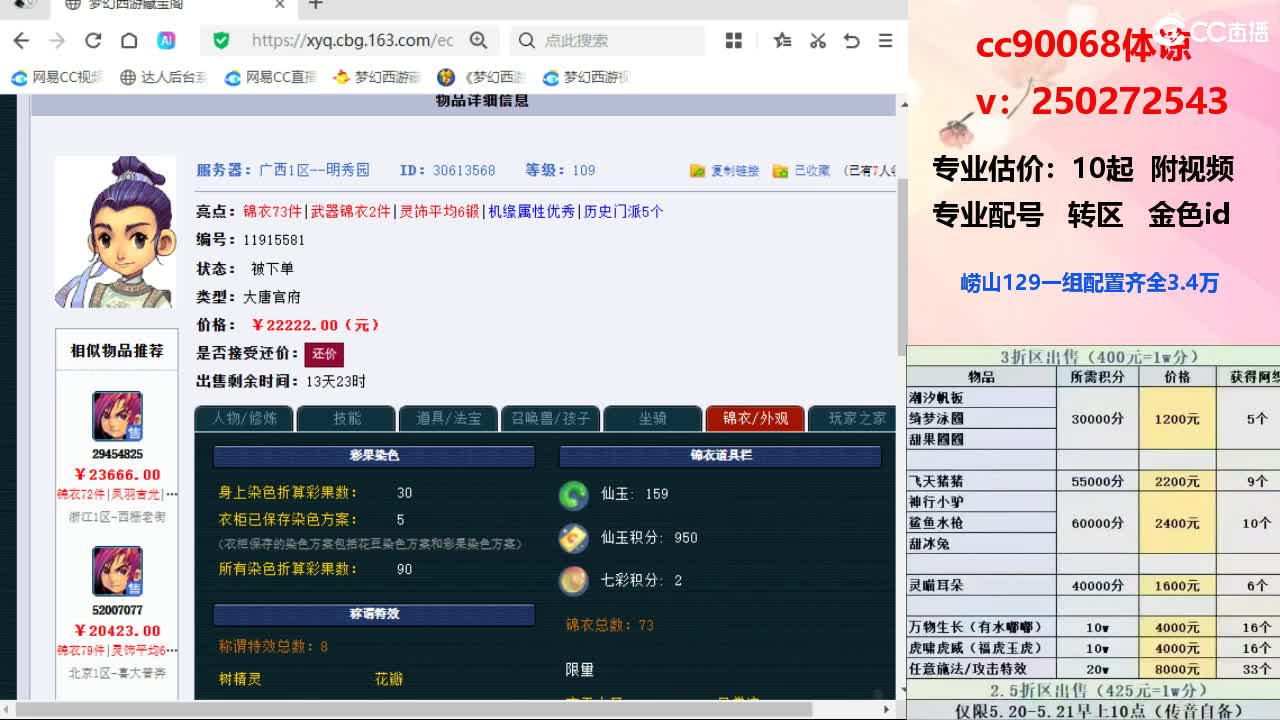Click the main character avatar portrait
The height and width of the screenshot is (720, 1280).
pos(116,231)
